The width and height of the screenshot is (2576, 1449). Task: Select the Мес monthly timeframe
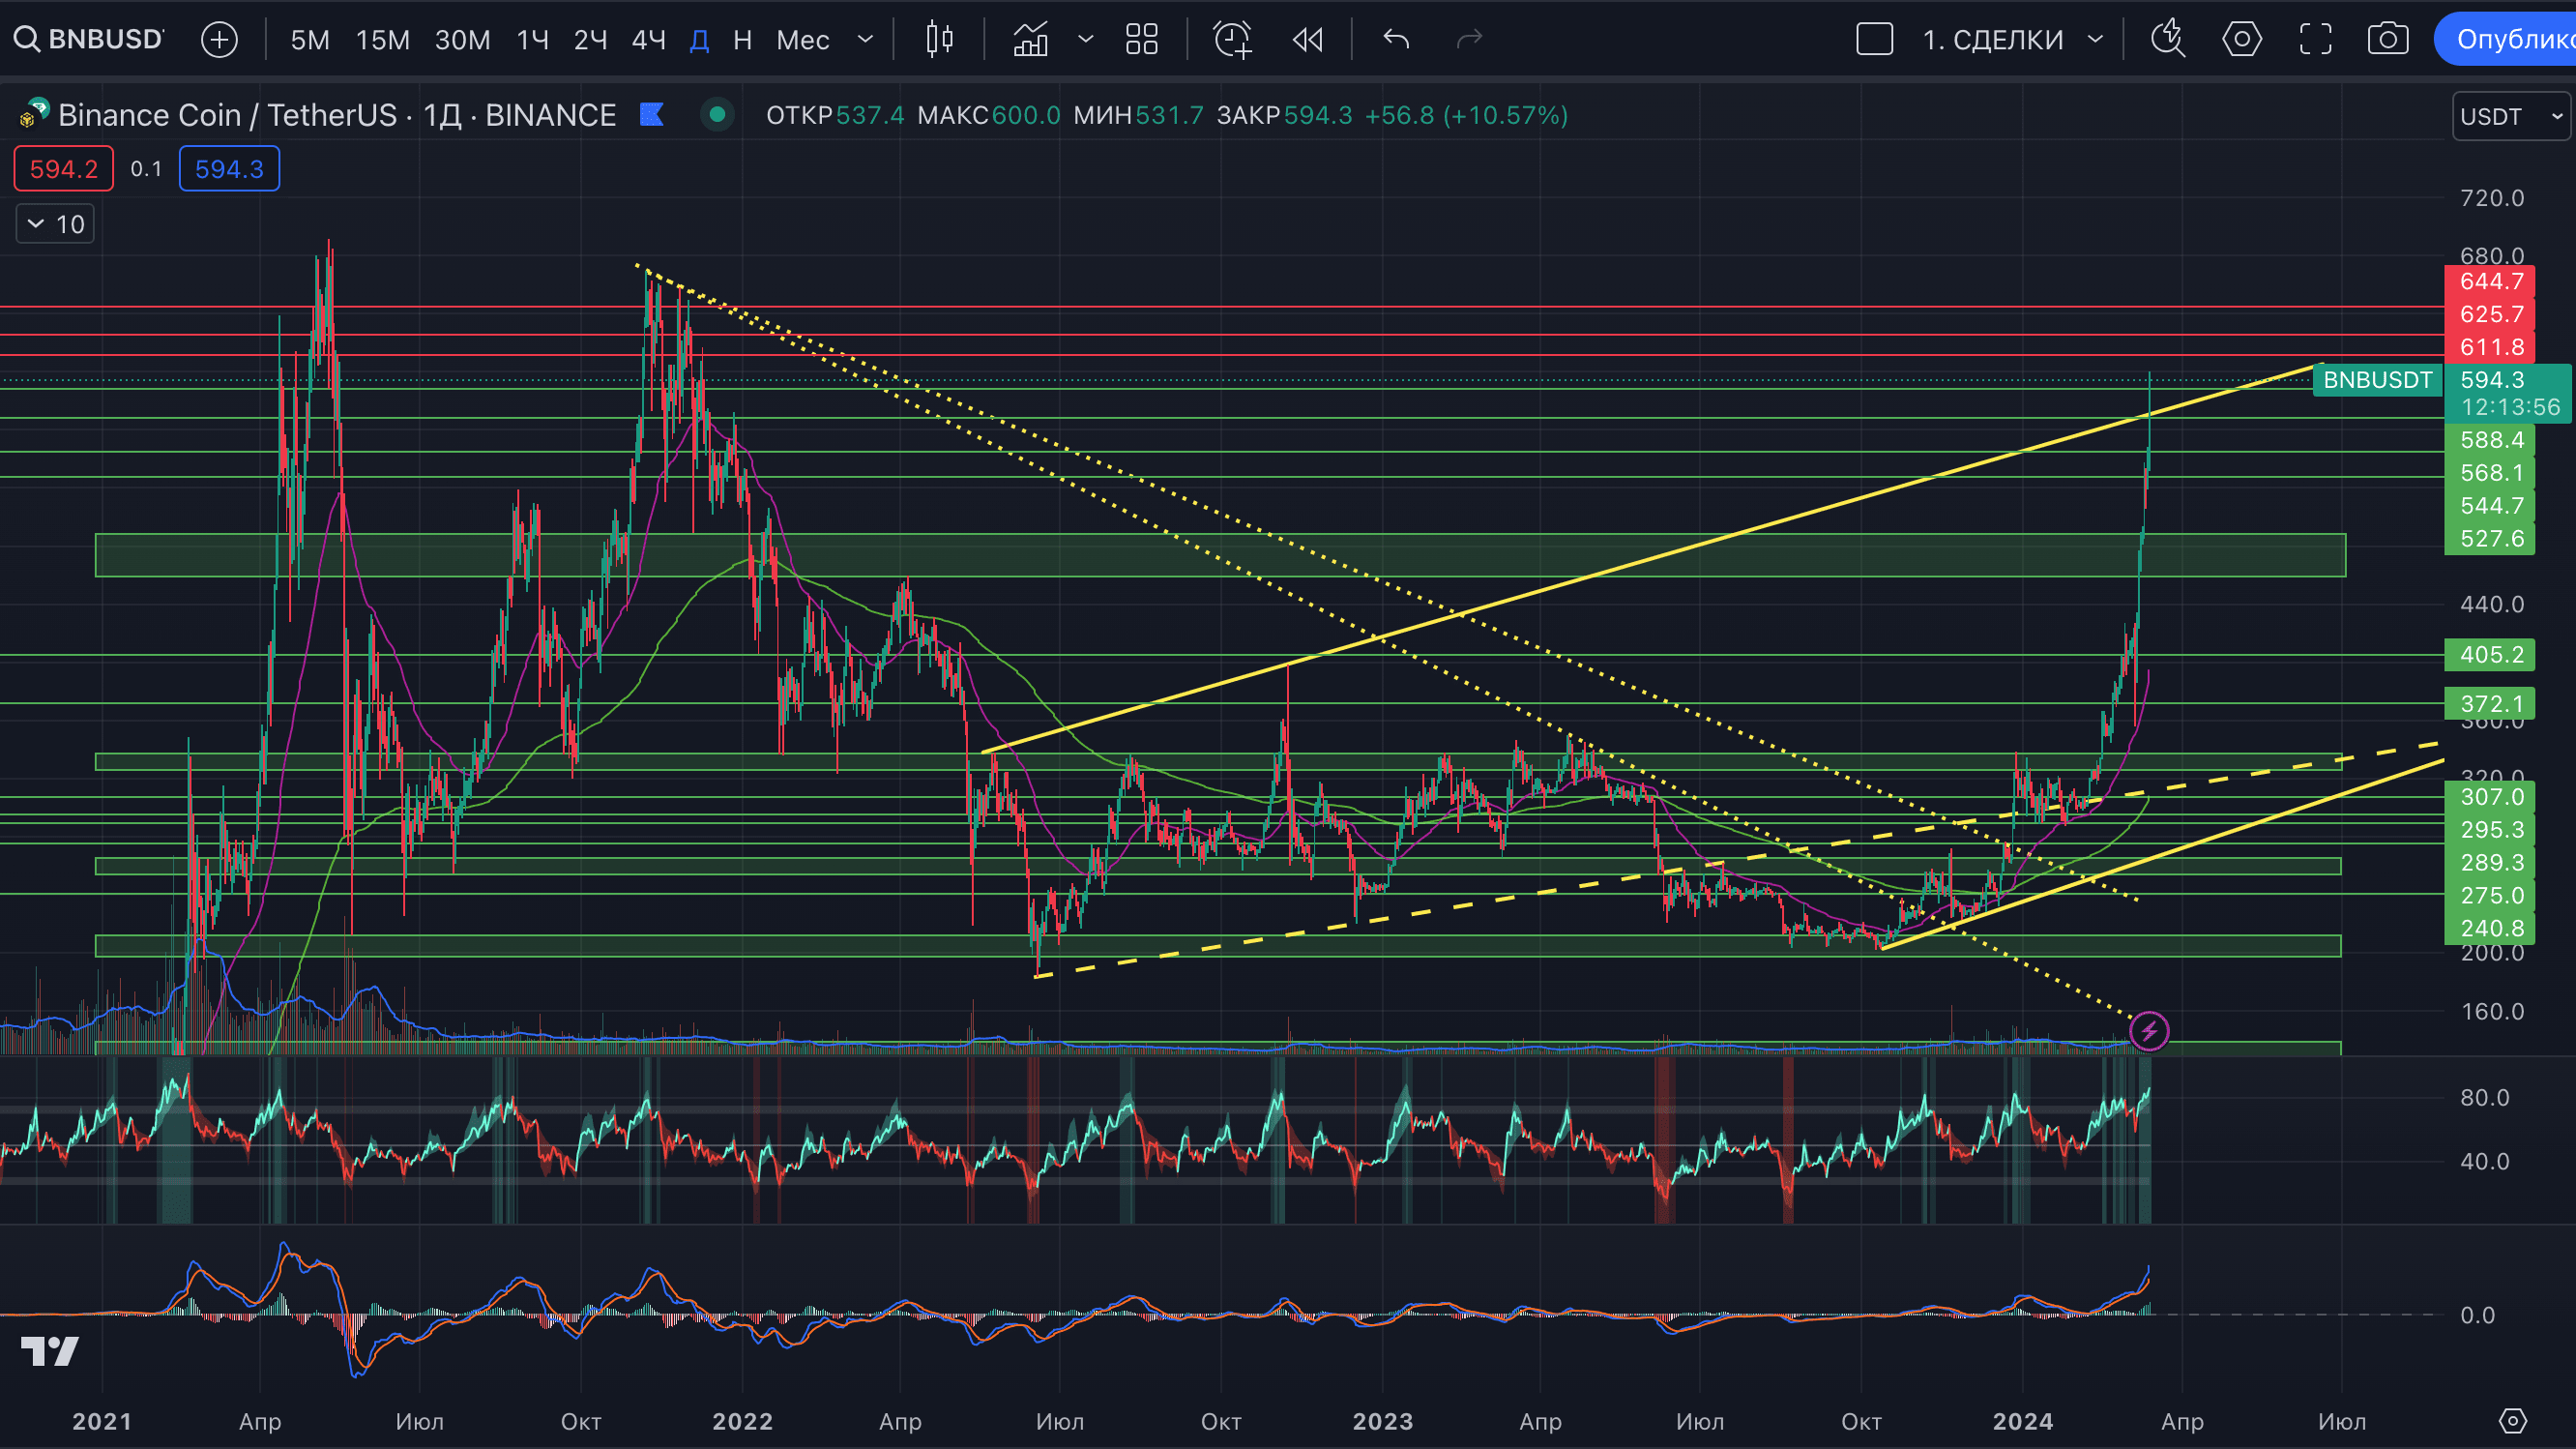(803, 40)
